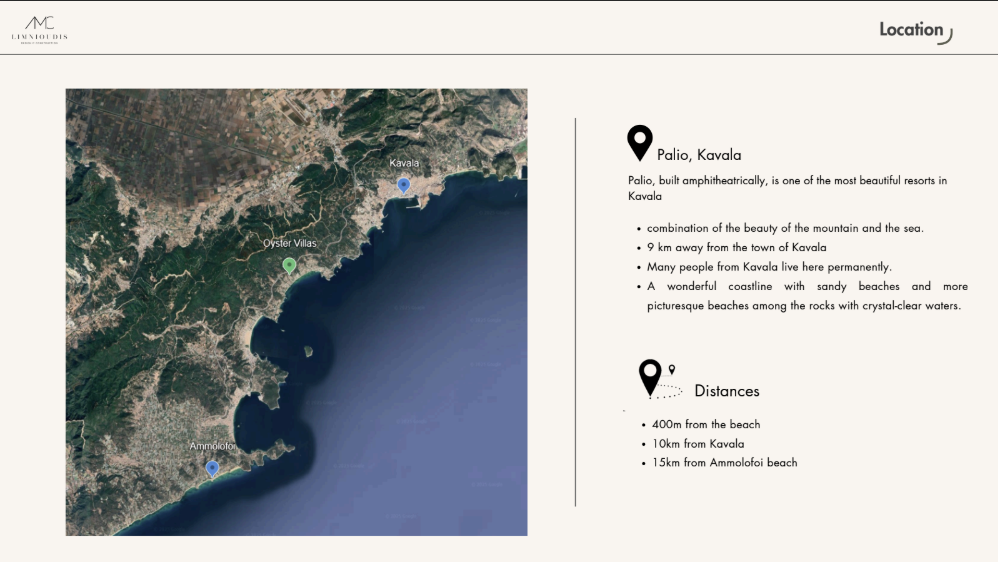The image size is (998, 562).
Task: Click the 'Oyster Villas' map label
Action: pos(290,243)
